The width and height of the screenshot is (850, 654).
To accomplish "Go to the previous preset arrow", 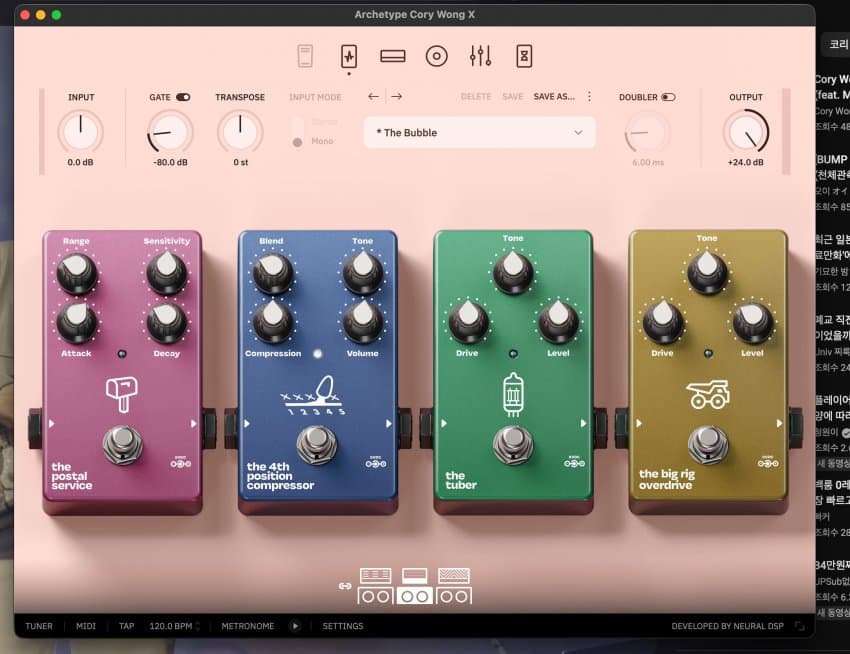I will 374,97.
